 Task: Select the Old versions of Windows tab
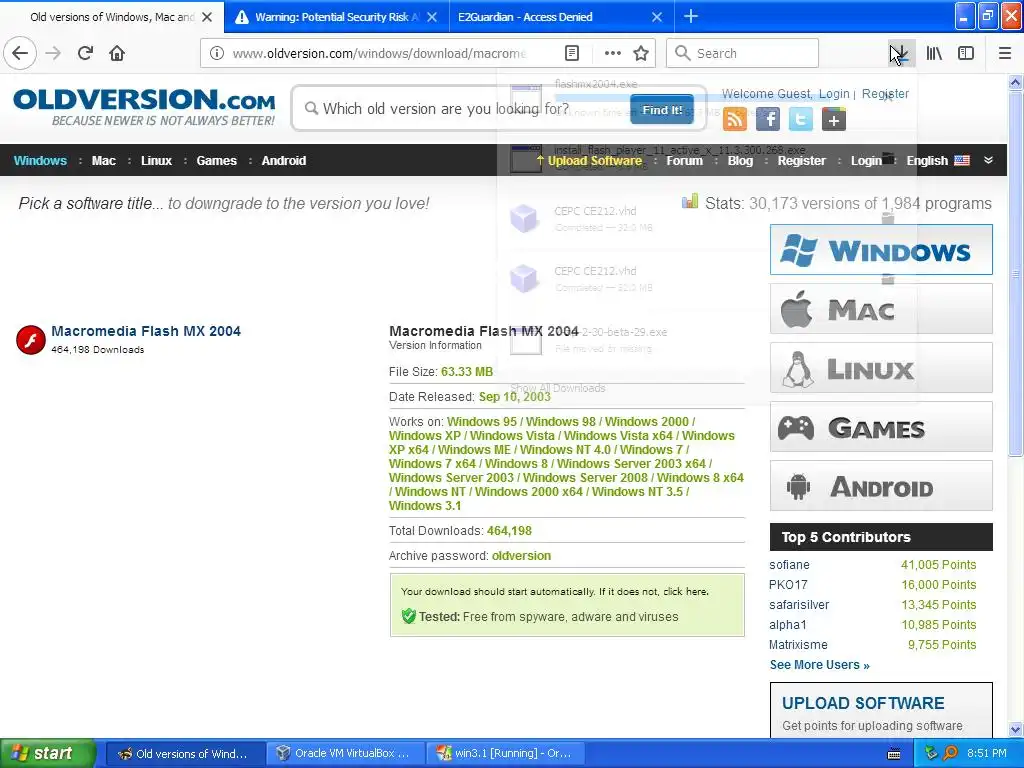[112, 16]
